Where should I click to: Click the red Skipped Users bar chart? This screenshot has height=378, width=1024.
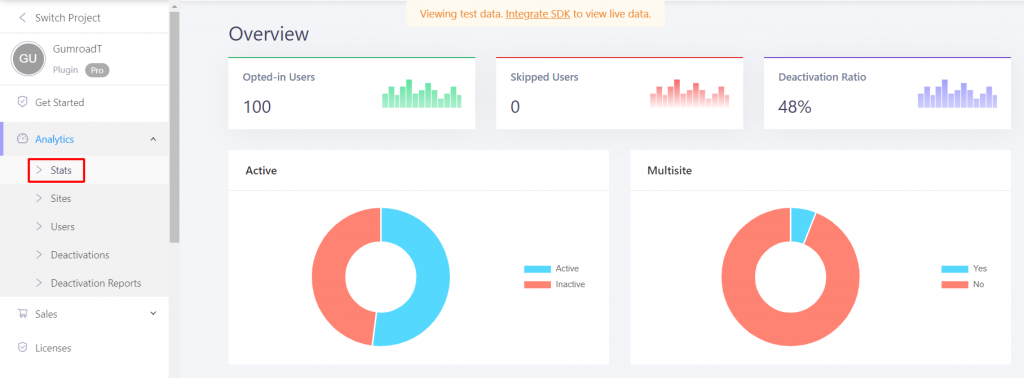tap(690, 93)
